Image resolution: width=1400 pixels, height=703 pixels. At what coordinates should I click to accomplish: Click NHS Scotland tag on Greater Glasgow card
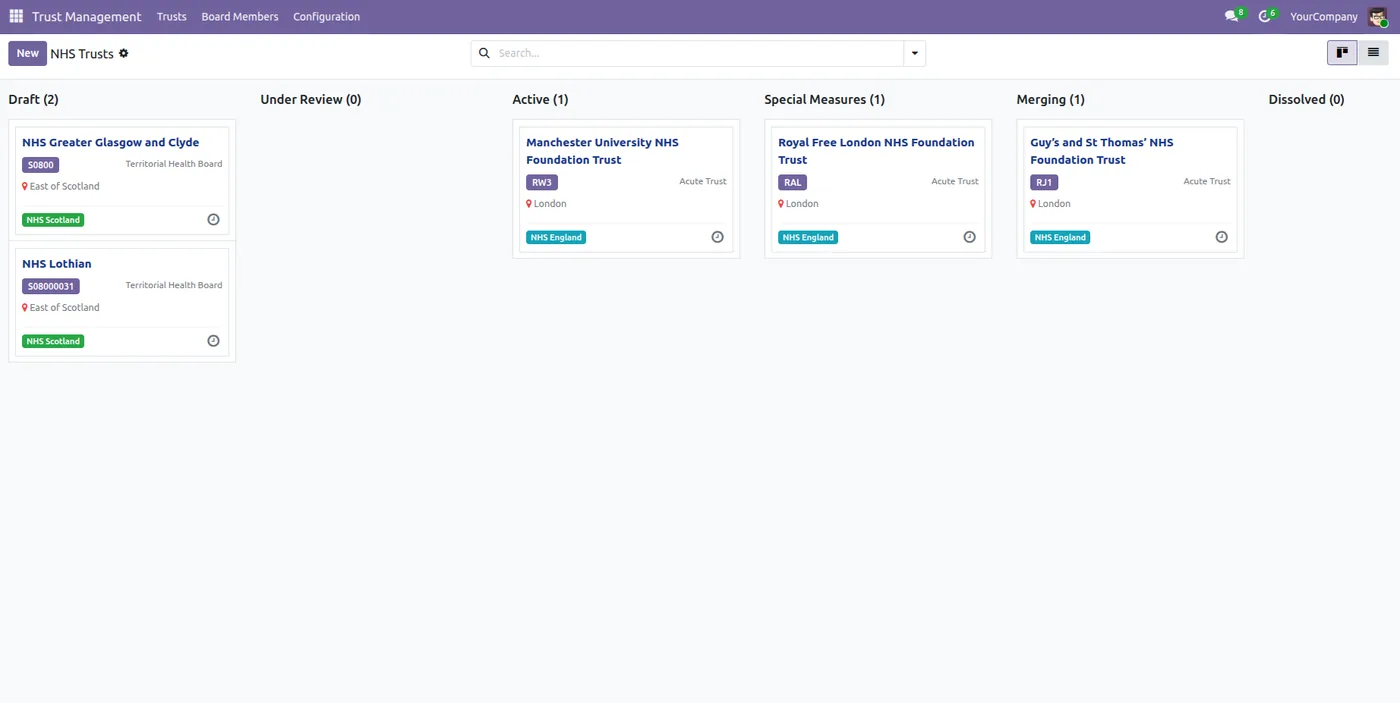53,220
